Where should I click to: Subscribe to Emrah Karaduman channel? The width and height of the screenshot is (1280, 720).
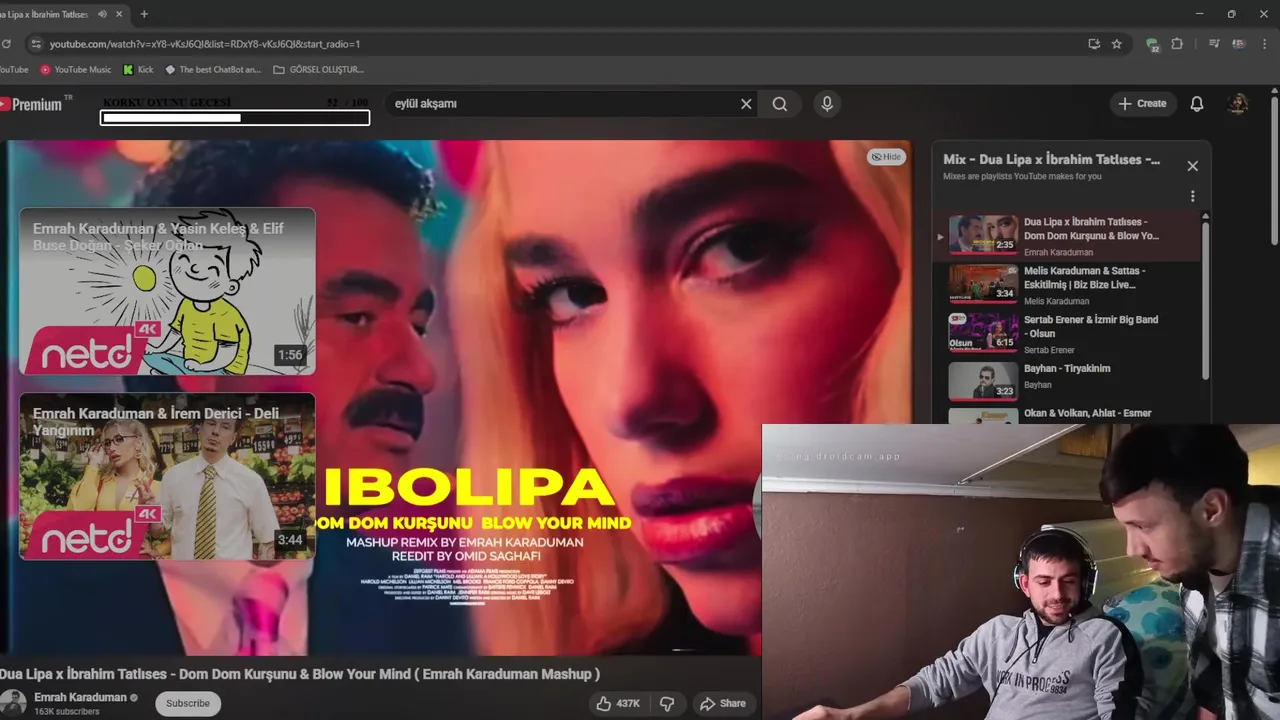point(188,703)
